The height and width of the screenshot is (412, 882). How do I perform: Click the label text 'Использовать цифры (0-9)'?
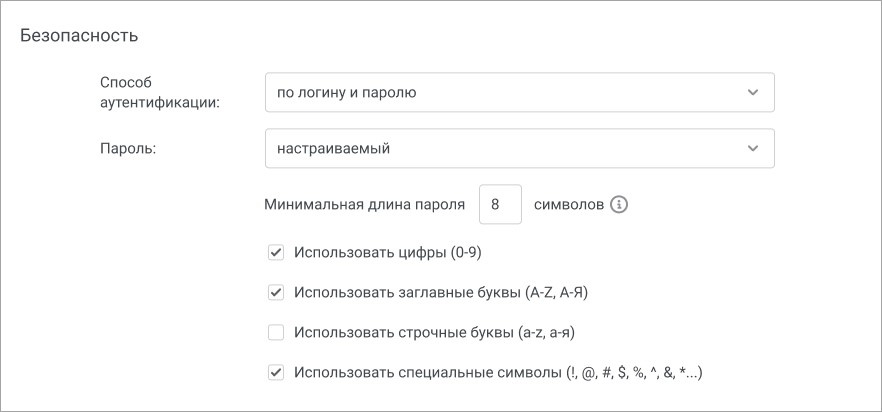coord(388,253)
